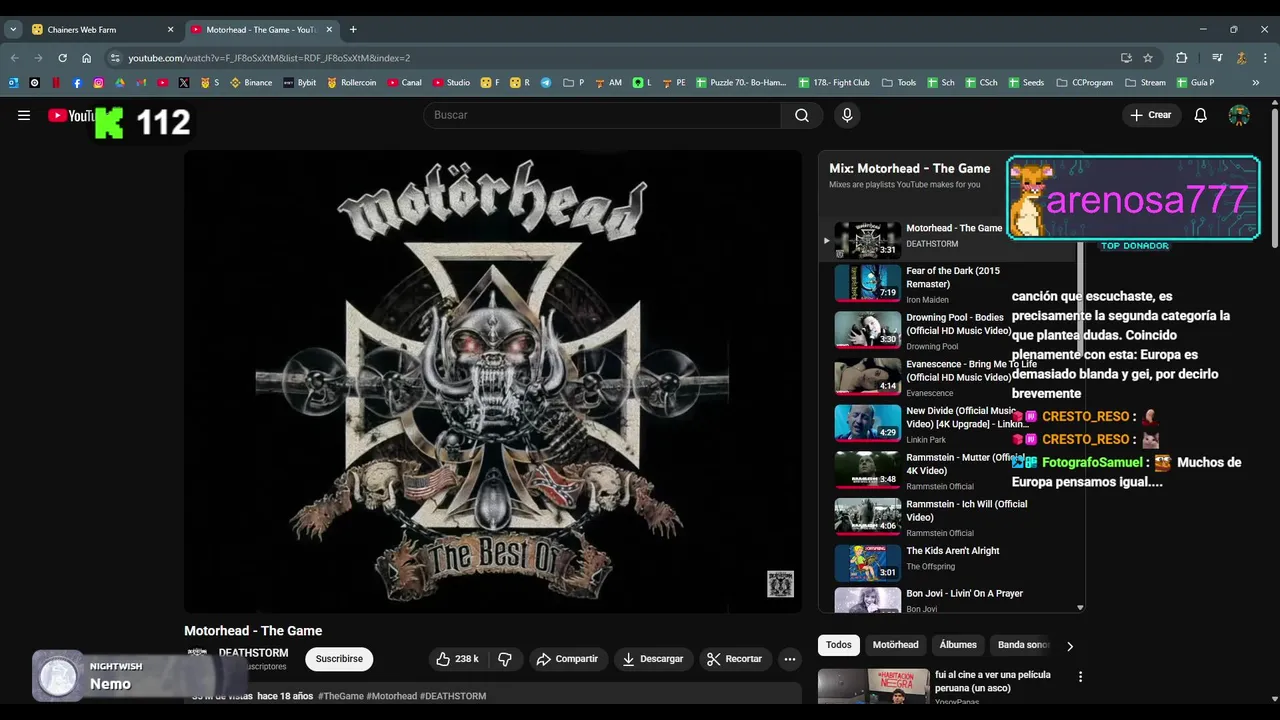
Task: Open YouTube notifications bell
Action: coord(1201,115)
